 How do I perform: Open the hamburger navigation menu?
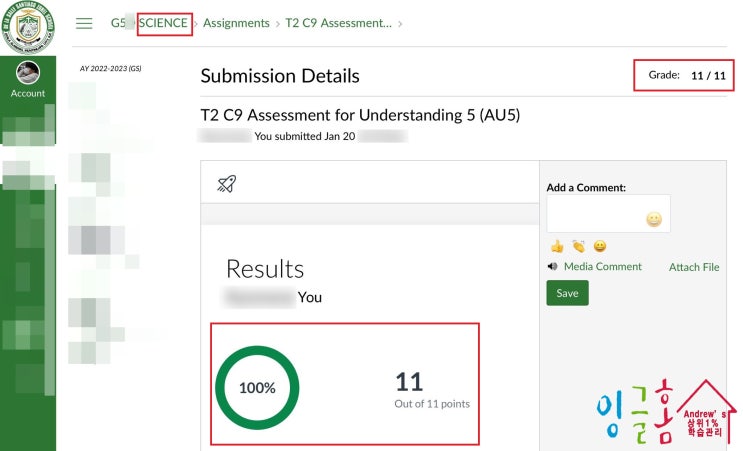coord(84,23)
